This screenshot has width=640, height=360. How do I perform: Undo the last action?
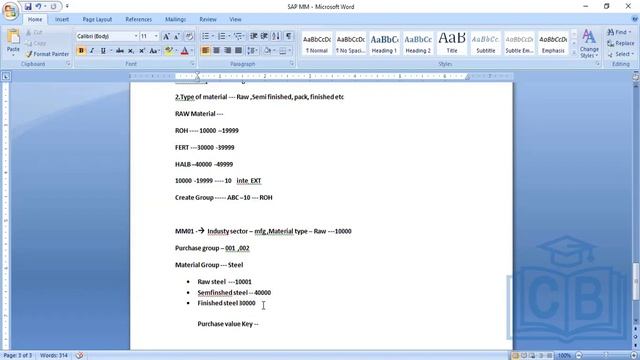[x=38, y=7]
